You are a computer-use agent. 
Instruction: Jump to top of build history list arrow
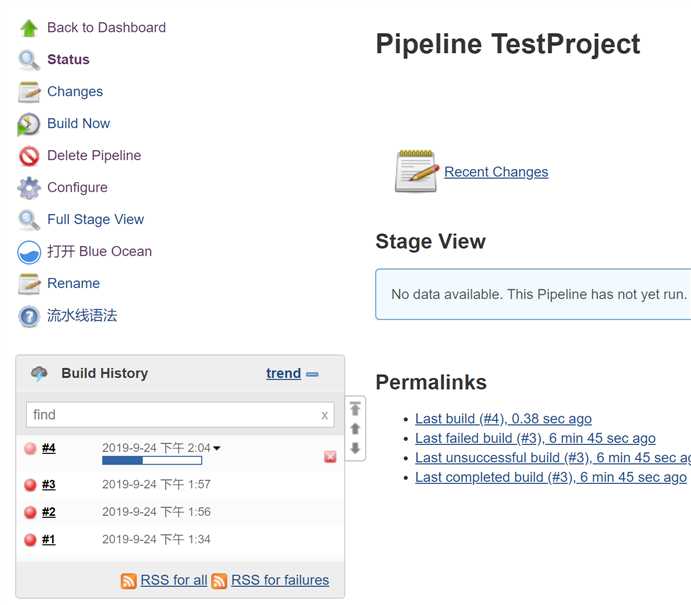(355, 408)
